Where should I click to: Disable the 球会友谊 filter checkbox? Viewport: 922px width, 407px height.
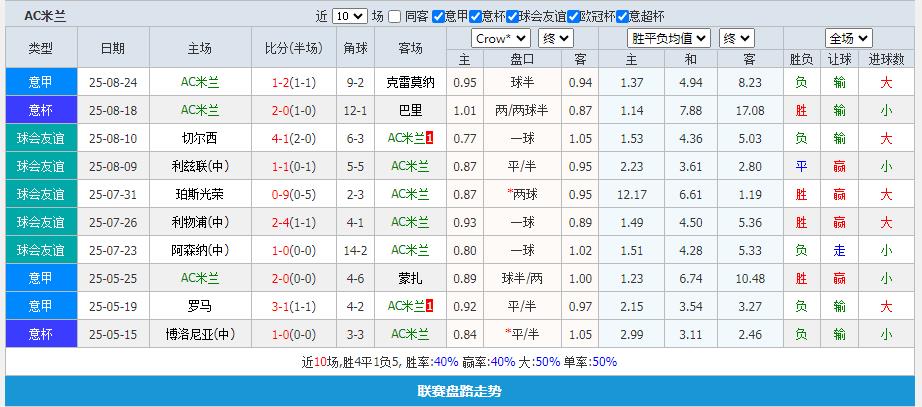click(512, 16)
